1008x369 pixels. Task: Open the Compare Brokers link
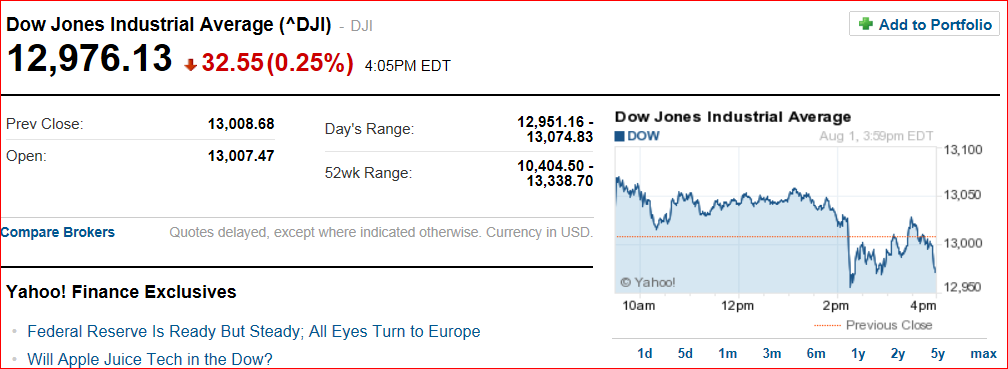click(x=58, y=232)
